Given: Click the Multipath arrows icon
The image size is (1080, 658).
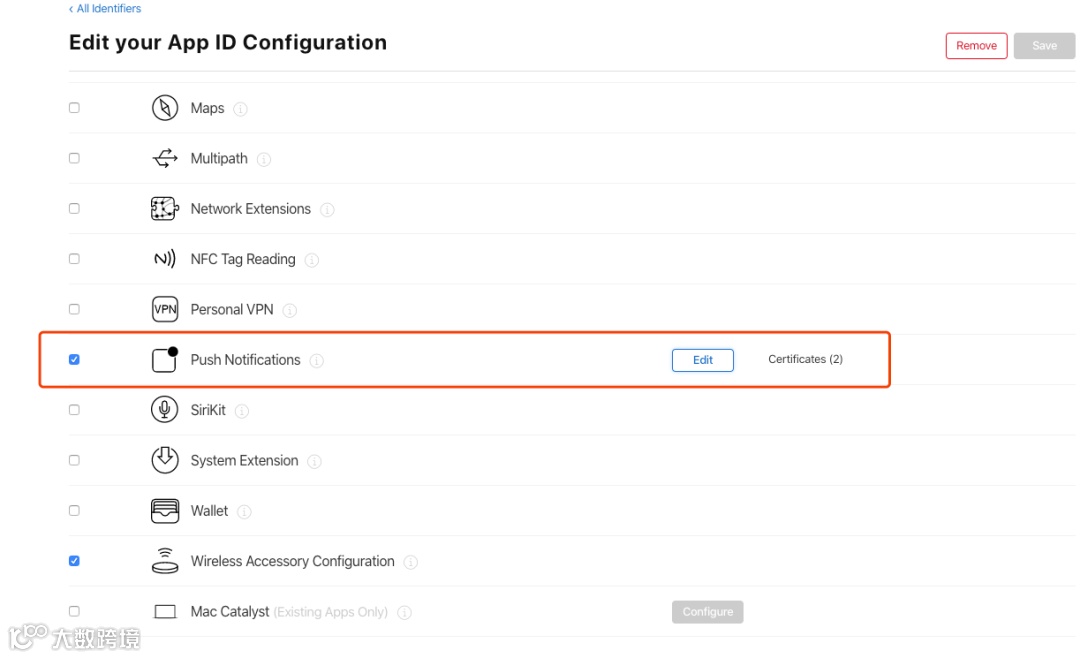Looking at the screenshot, I should coord(165,158).
